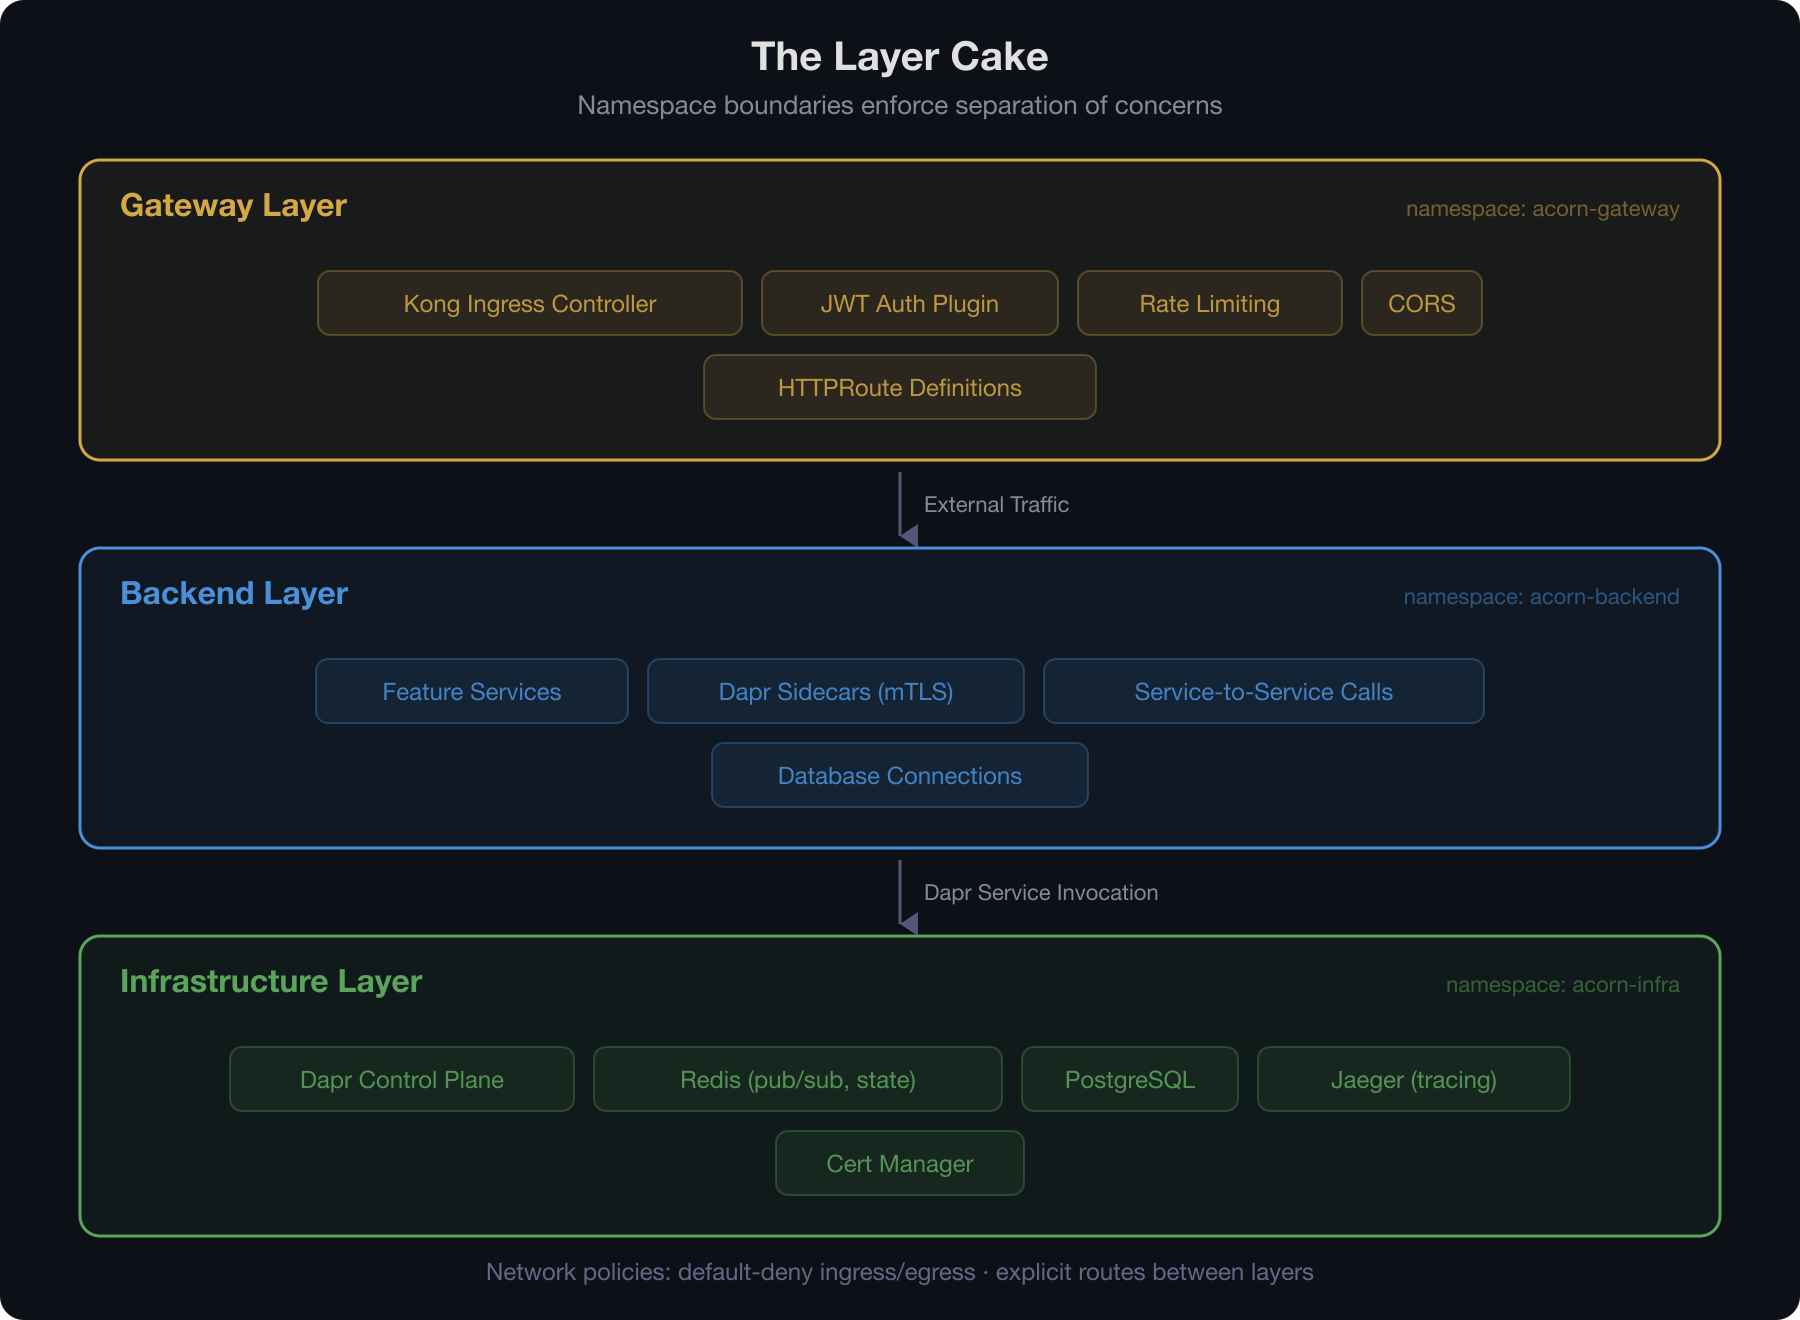Select the Redis (pub/sub, state) node
This screenshot has height=1320, width=1800.
click(797, 1079)
